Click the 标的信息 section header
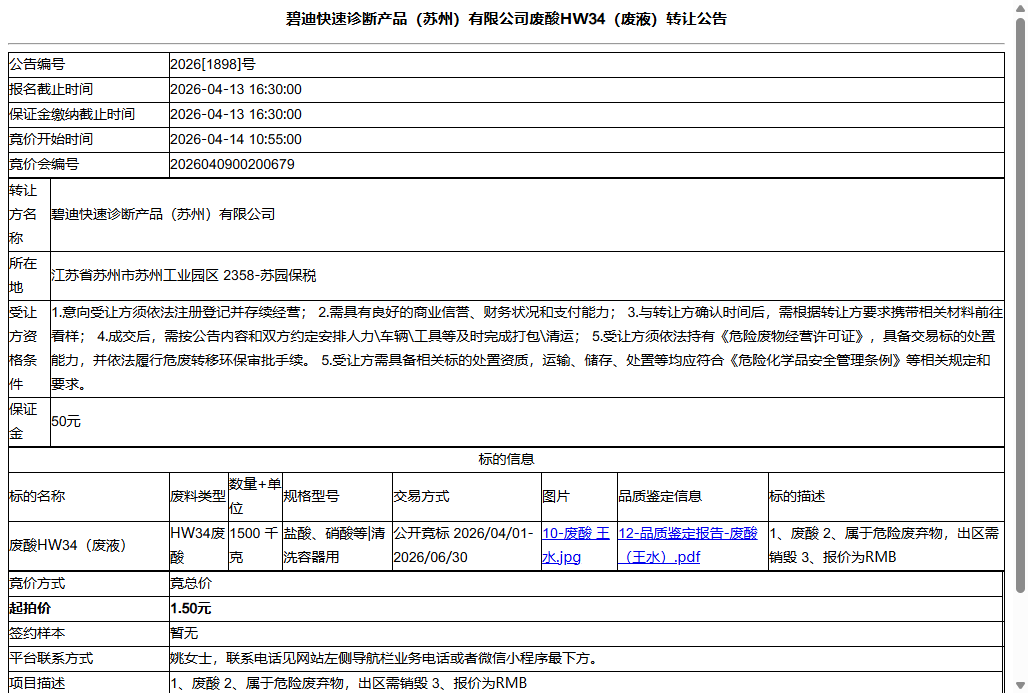1028x693 pixels. click(x=506, y=460)
